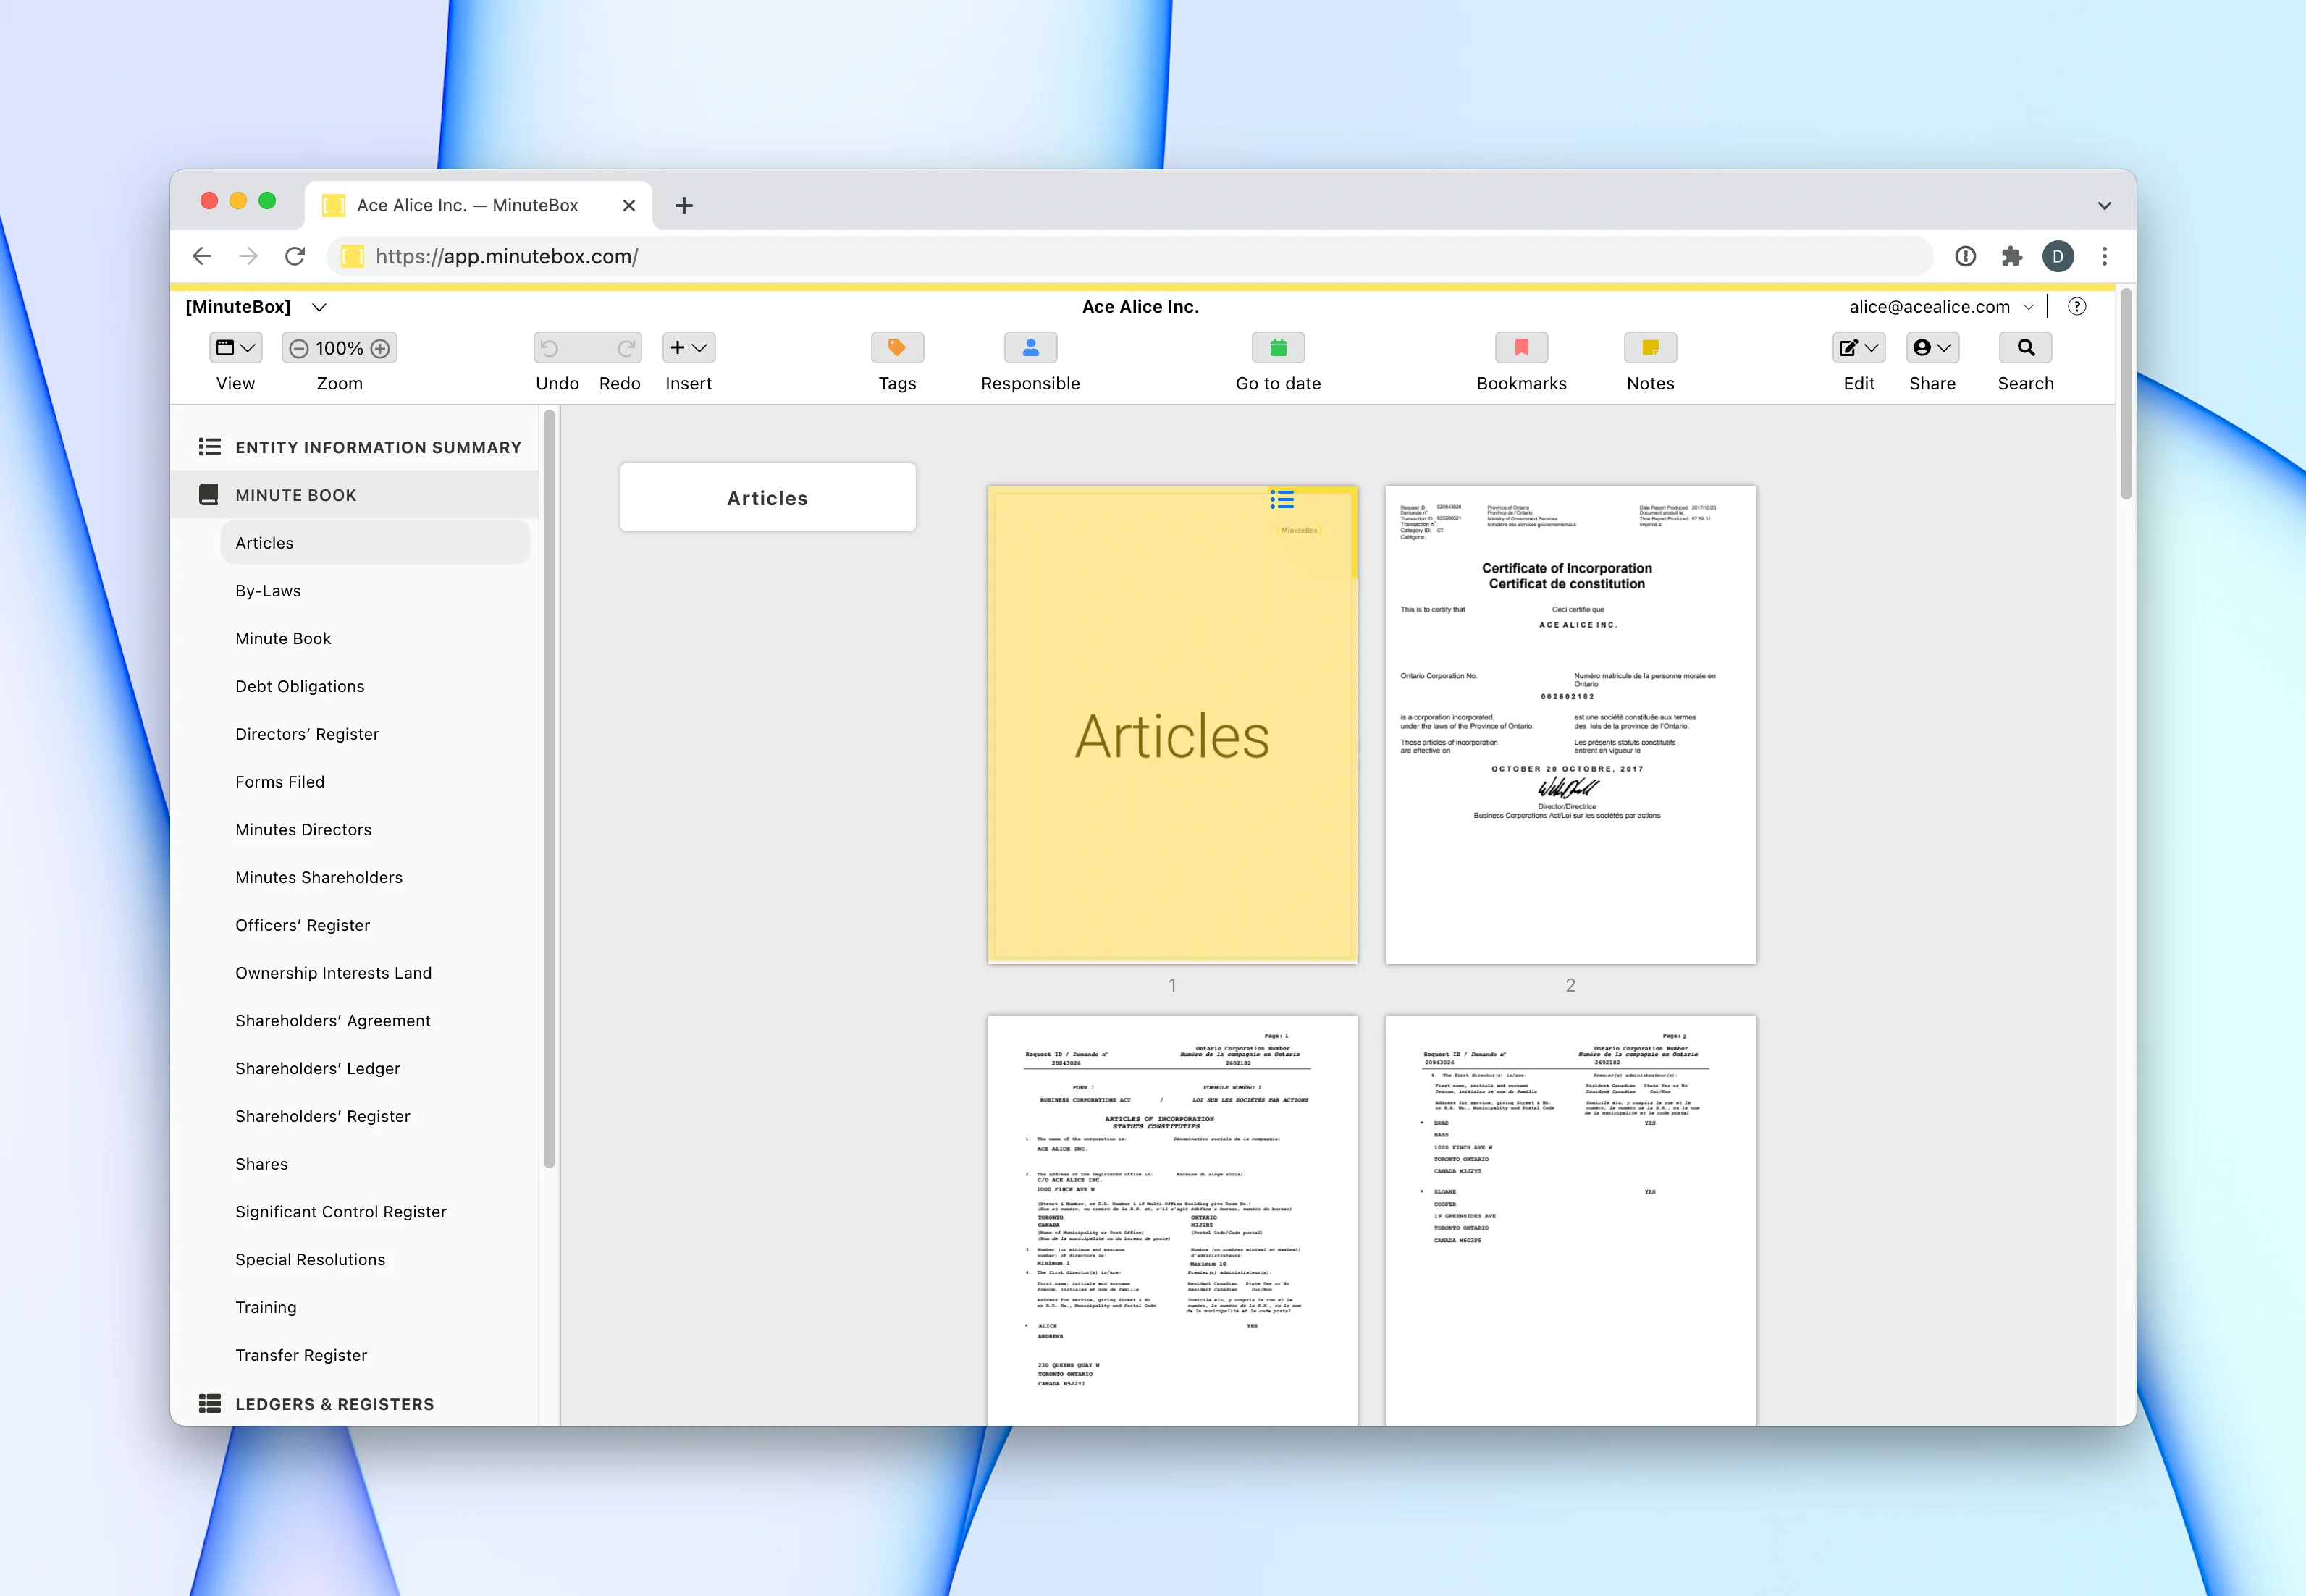Click the help question mark icon
Screen dimensions: 2306x1596
tap(2076, 307)
